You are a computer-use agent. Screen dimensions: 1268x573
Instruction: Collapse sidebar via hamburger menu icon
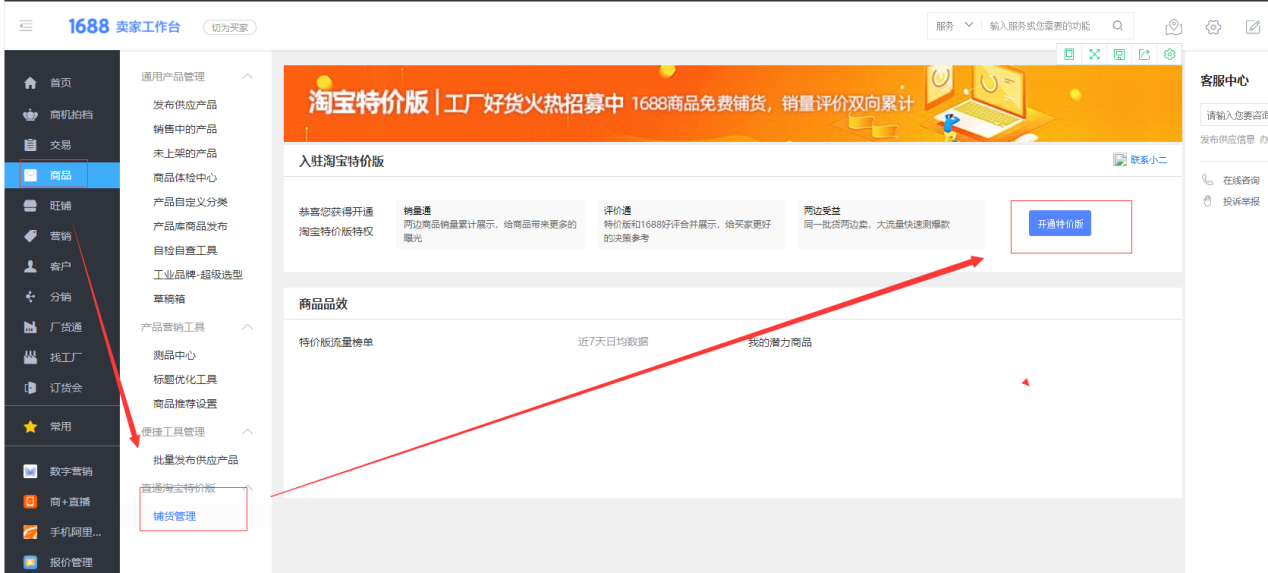click(x=25, y=26)
